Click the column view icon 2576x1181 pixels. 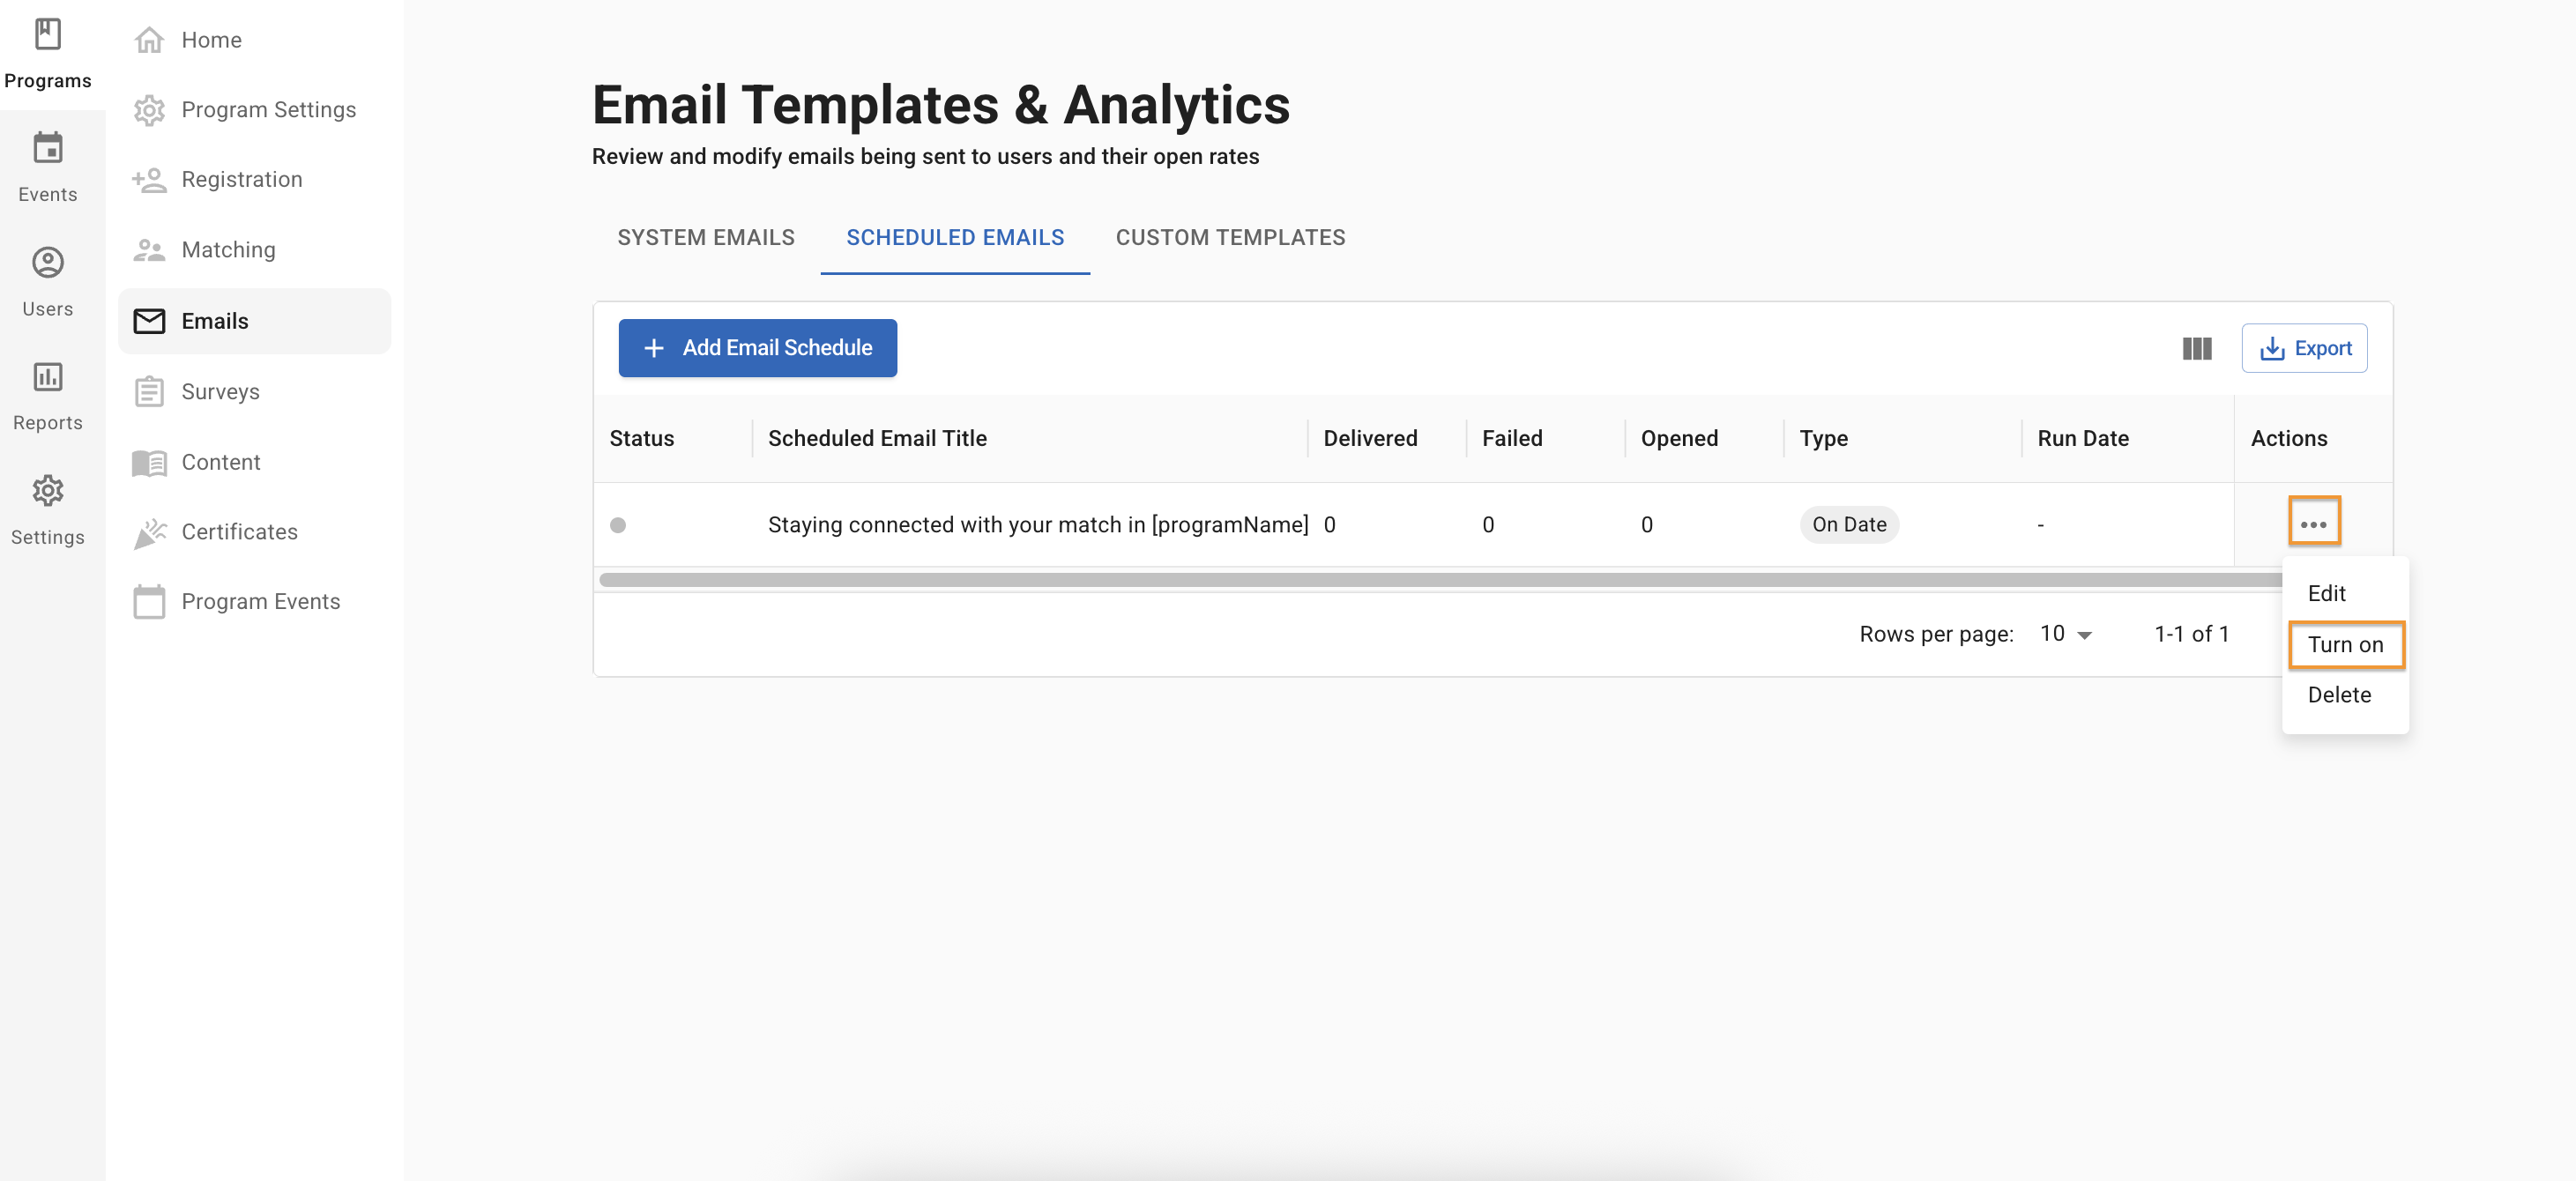coord(2196,348)
